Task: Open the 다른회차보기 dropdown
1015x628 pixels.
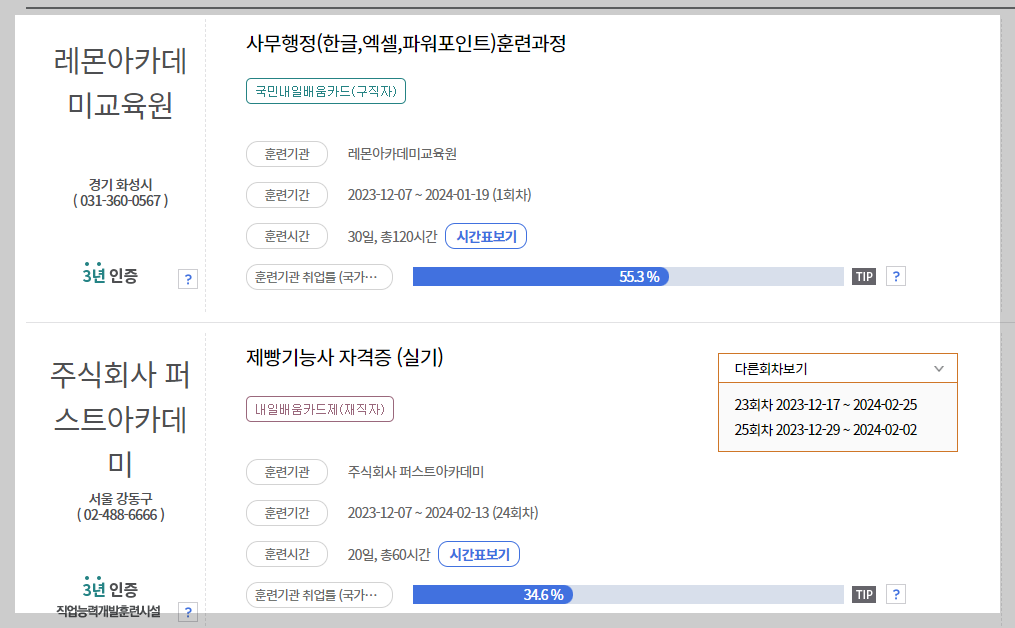Action: pos(837,368)
